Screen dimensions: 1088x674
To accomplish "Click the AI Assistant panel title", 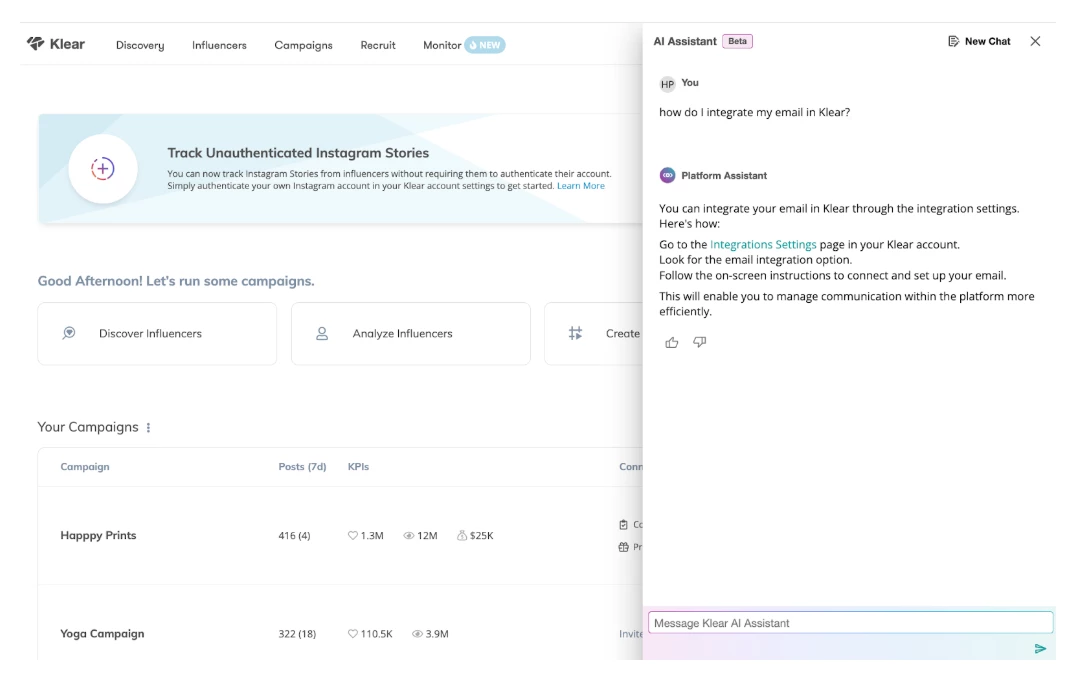I will (685, 42).
